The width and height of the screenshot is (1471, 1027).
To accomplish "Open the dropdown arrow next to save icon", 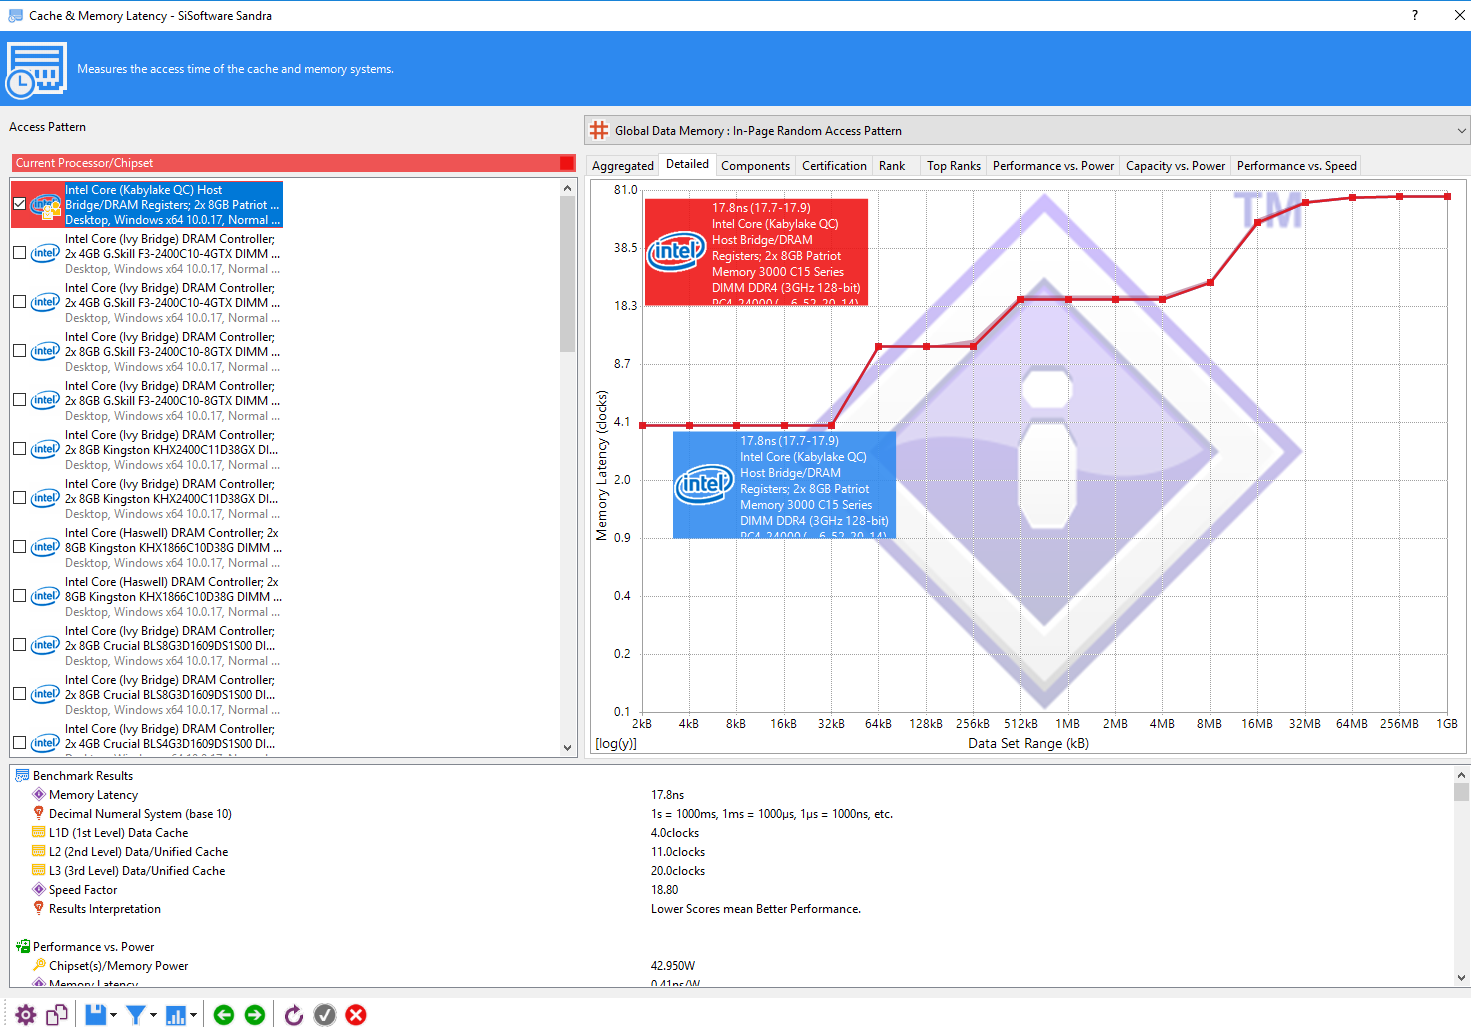I will click(113, 1015).
